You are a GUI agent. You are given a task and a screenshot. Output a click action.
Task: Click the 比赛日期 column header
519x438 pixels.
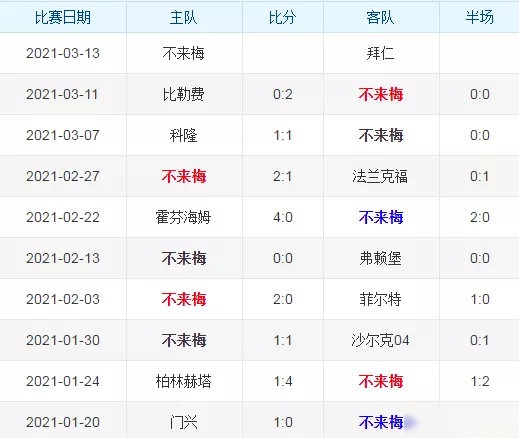63,17
